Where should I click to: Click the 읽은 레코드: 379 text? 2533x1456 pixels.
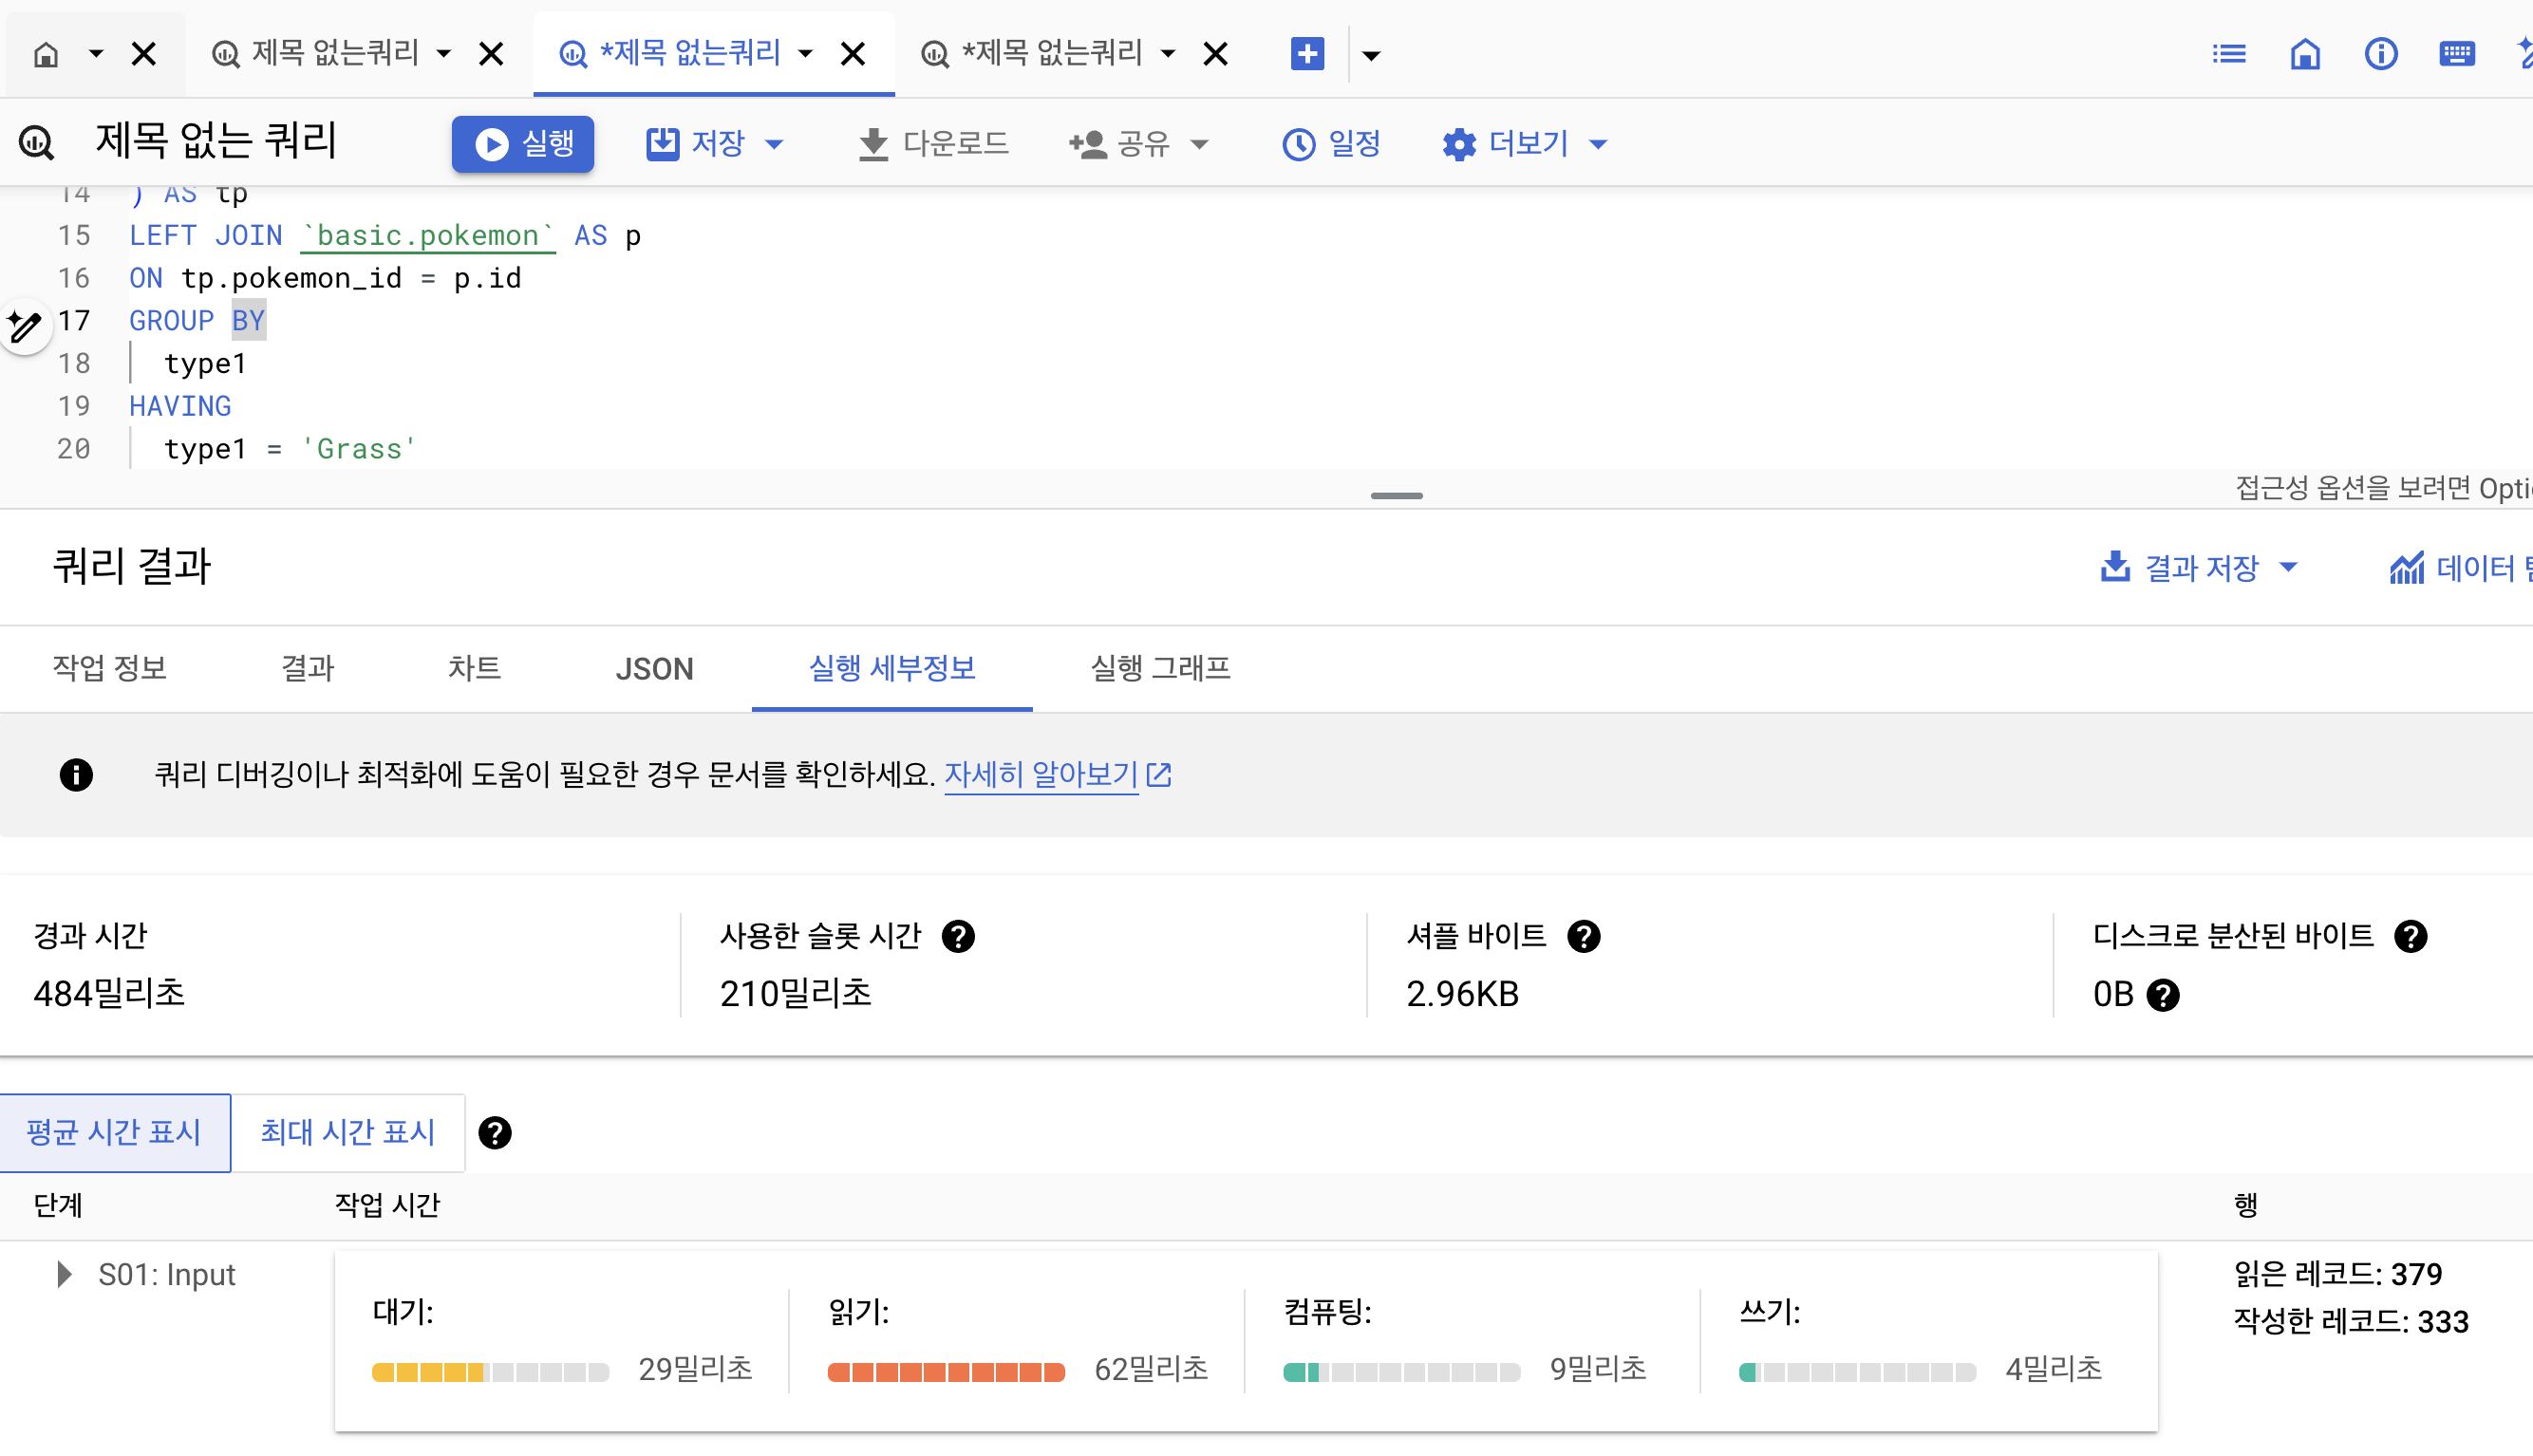tap(2338, 1274)
